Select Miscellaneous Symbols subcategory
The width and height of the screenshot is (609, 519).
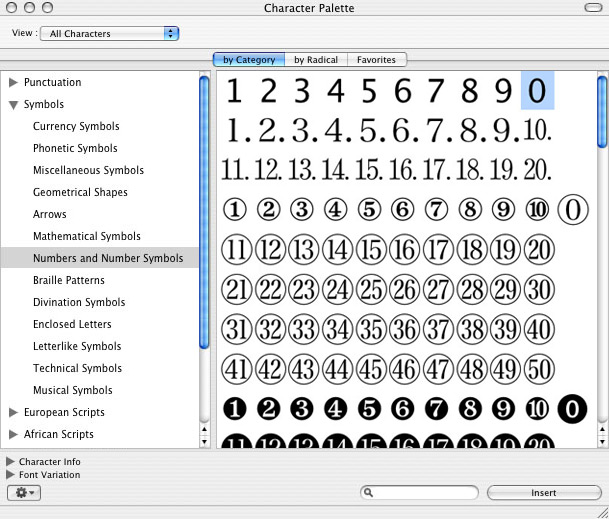point(89,170)
